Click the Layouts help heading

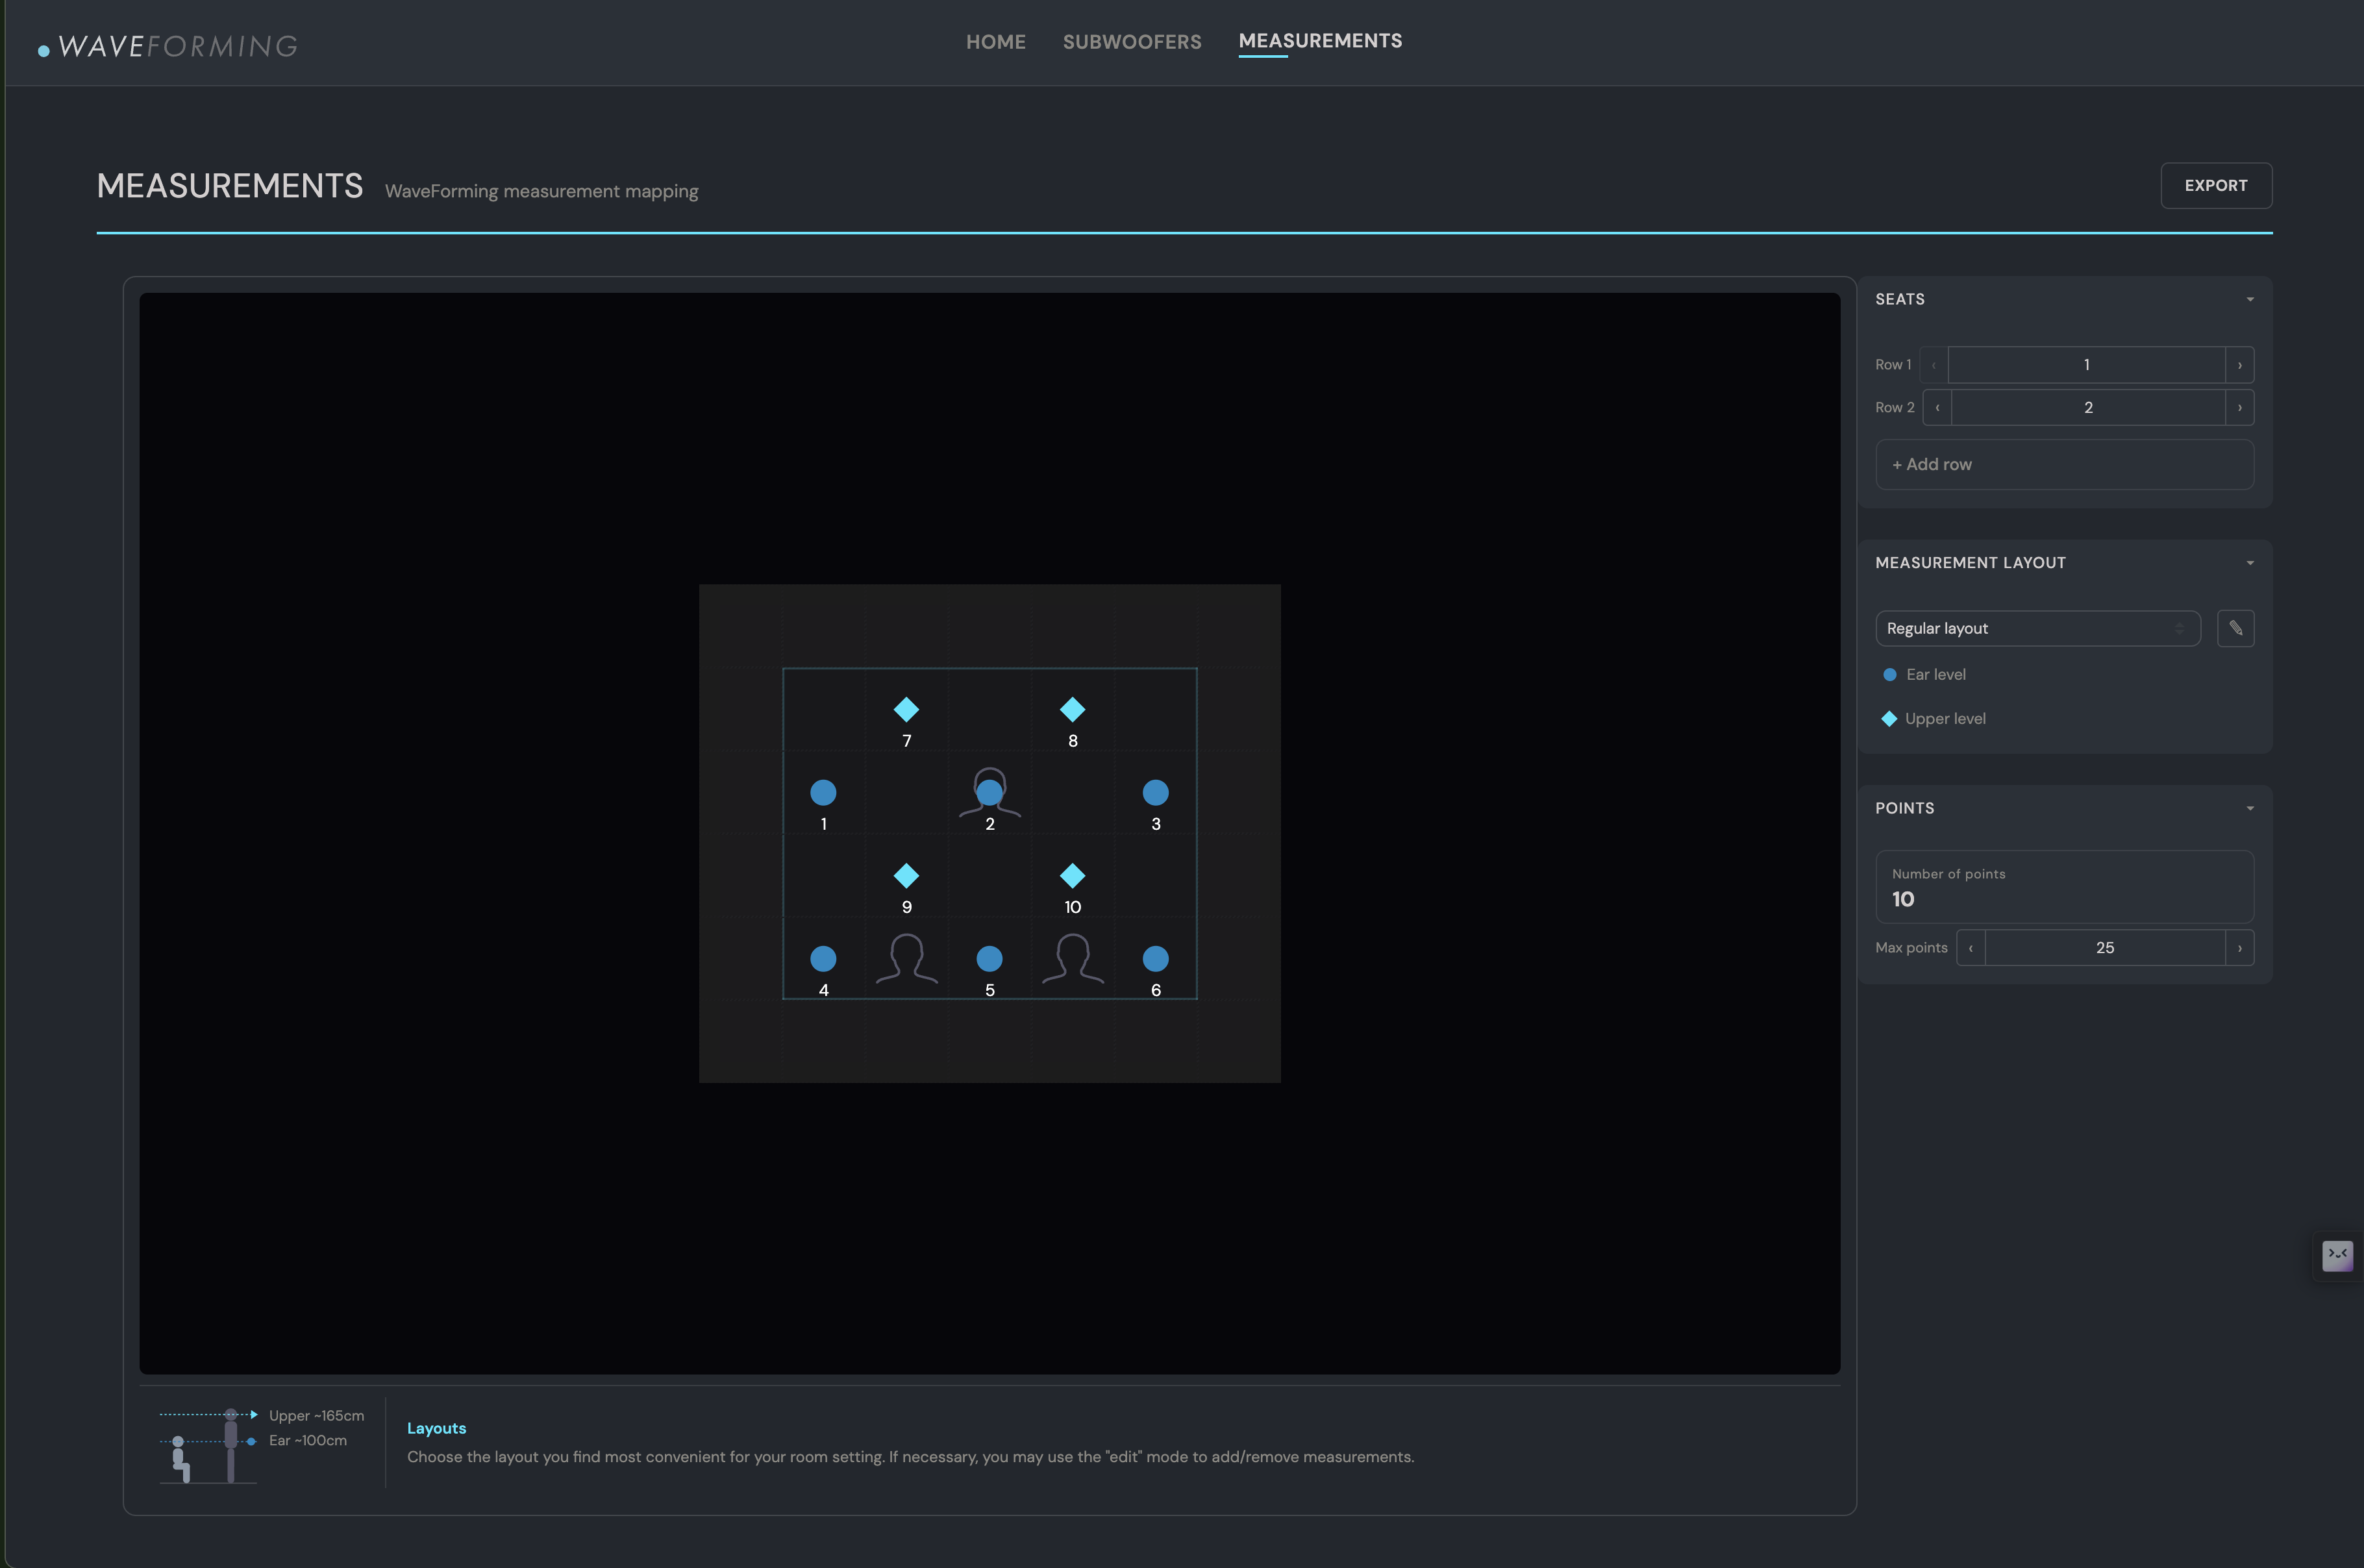click(x=436, y=1428)
